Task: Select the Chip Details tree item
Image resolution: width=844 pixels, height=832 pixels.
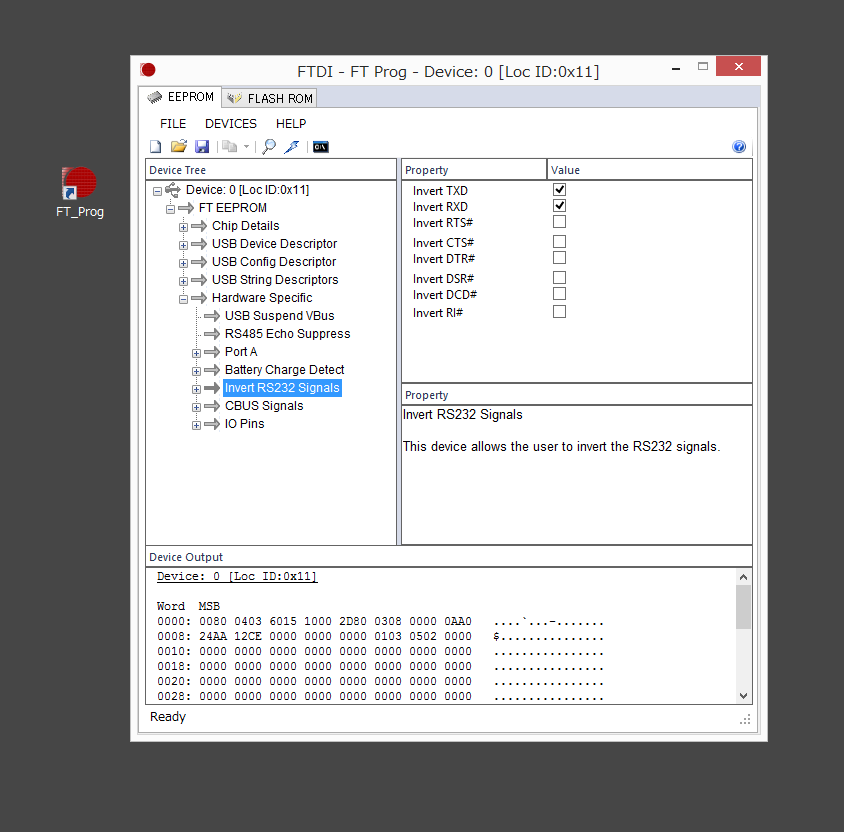Action: [x=245, y=226]
